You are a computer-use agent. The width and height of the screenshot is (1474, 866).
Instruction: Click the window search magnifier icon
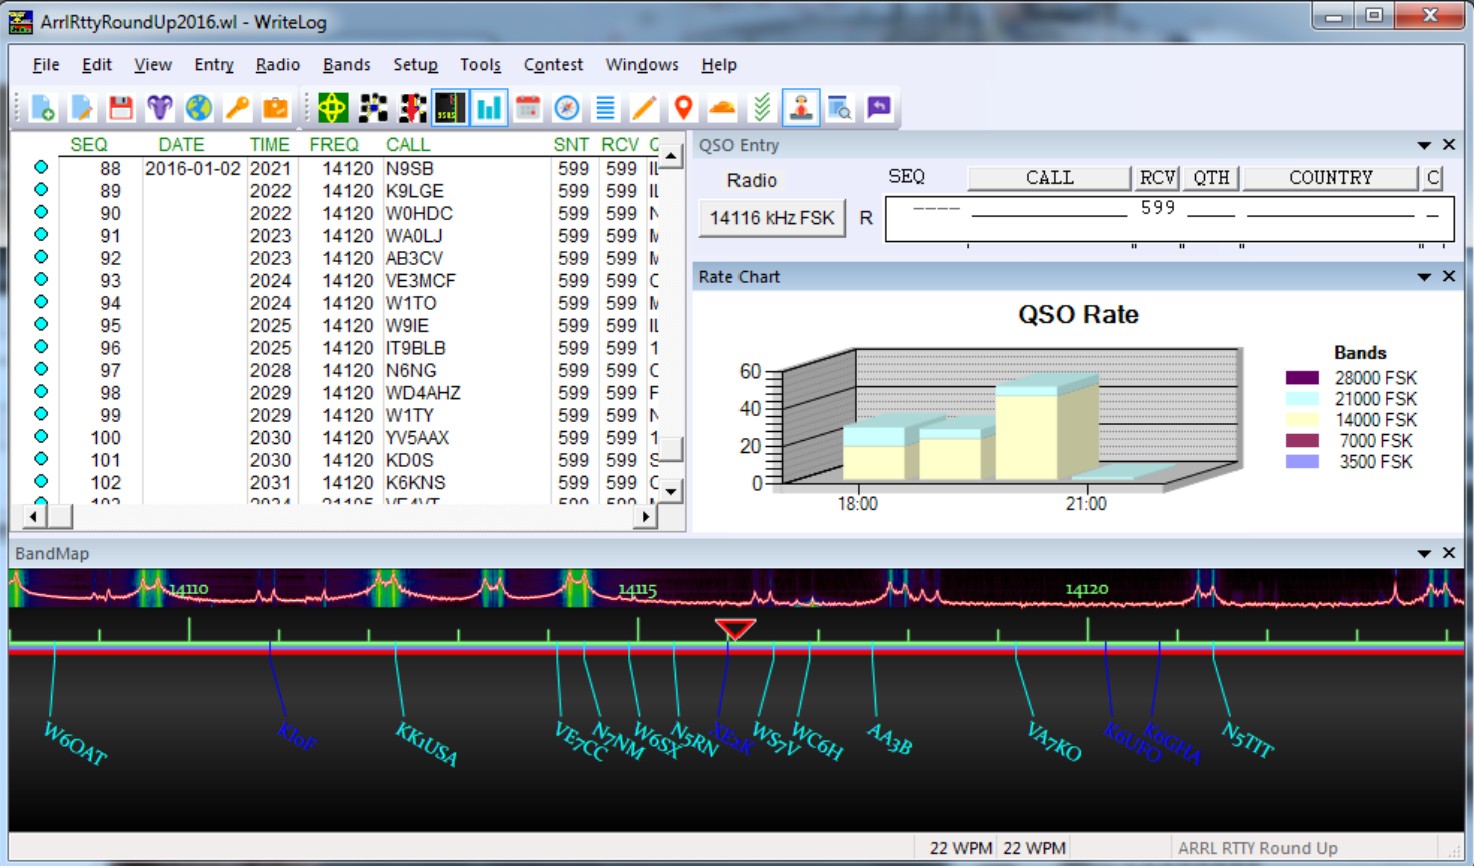[x=840, y=108]
